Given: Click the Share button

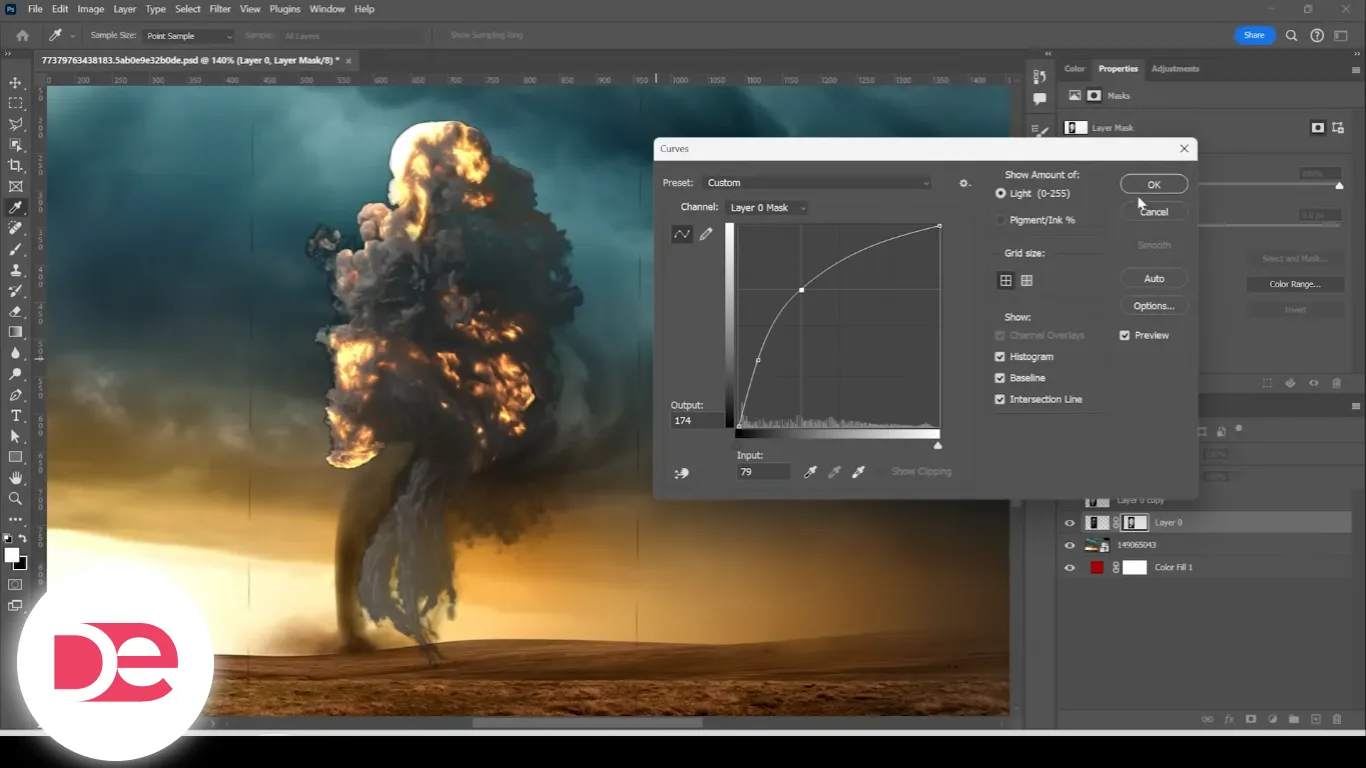Looking at the screenshot, I should pyautogui.click(x=1254, y=36).
